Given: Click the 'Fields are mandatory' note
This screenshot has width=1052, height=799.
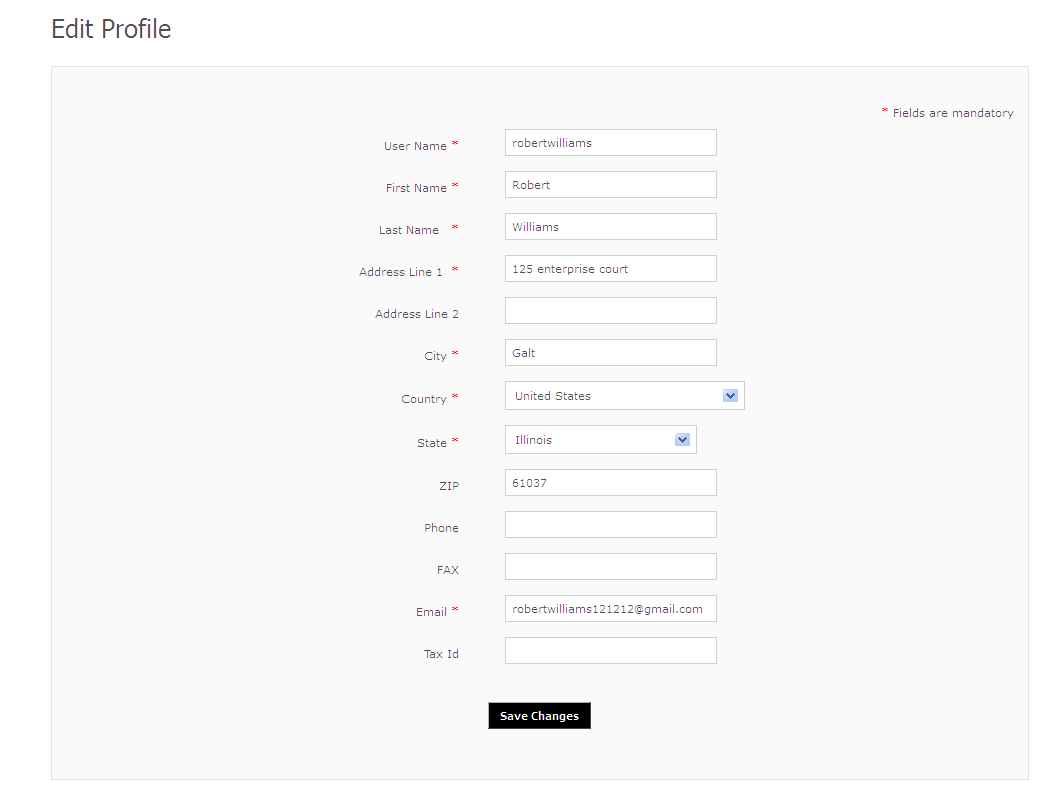Looking at the screenshot, I should pos(952,114).
